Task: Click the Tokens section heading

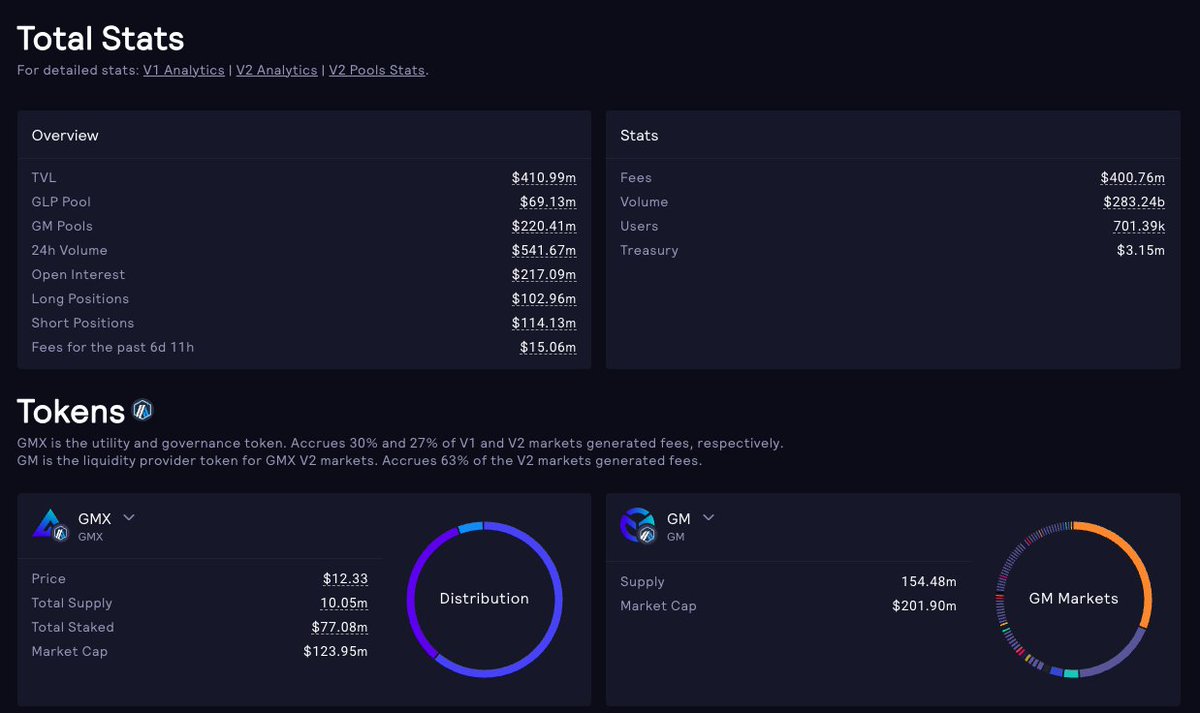Action: pos(71,411)
